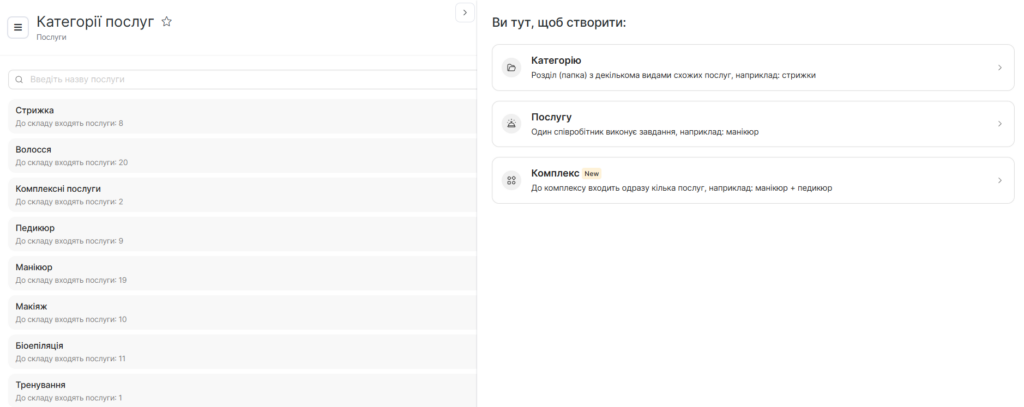Open the Стрижка category
This screenshot has width=1024, height=407.
240,116
